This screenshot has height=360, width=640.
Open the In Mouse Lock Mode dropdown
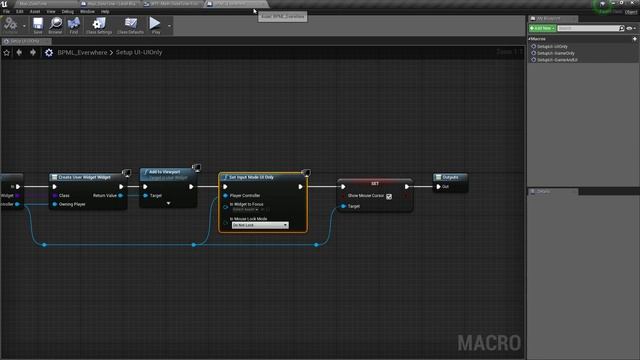point(260,225)
